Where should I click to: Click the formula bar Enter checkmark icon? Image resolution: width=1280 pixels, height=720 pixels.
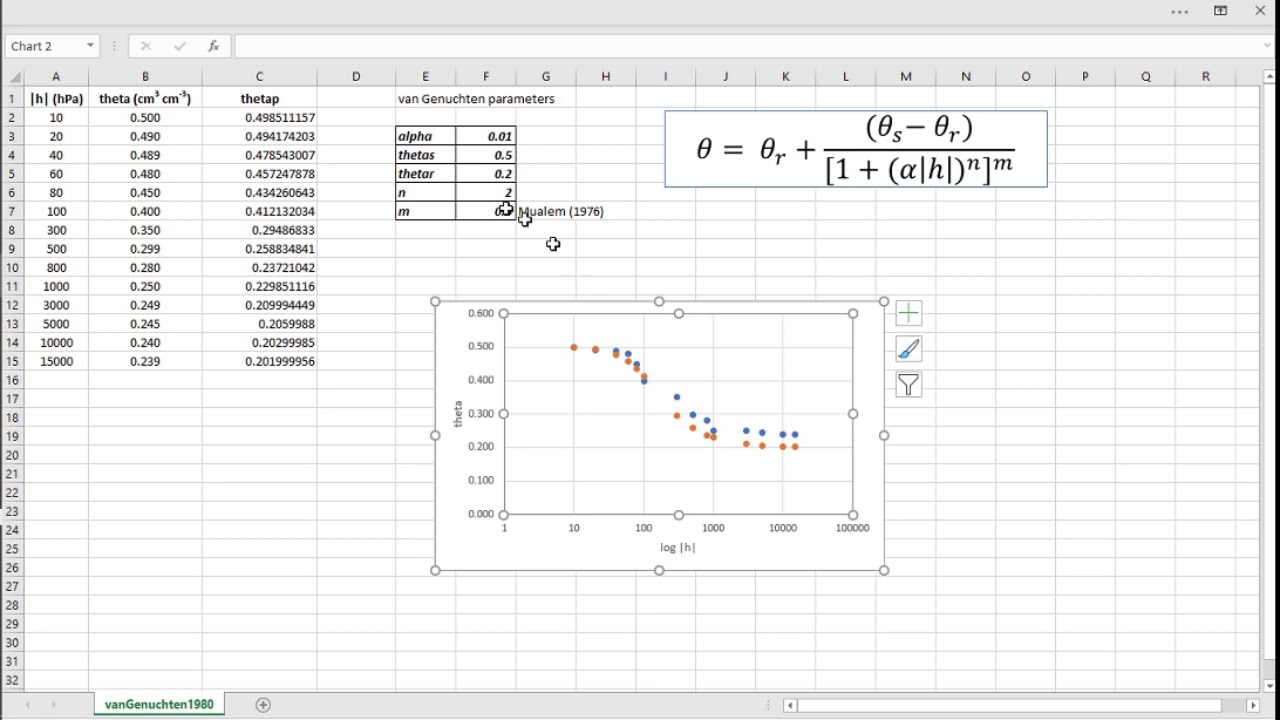point(180,46)
